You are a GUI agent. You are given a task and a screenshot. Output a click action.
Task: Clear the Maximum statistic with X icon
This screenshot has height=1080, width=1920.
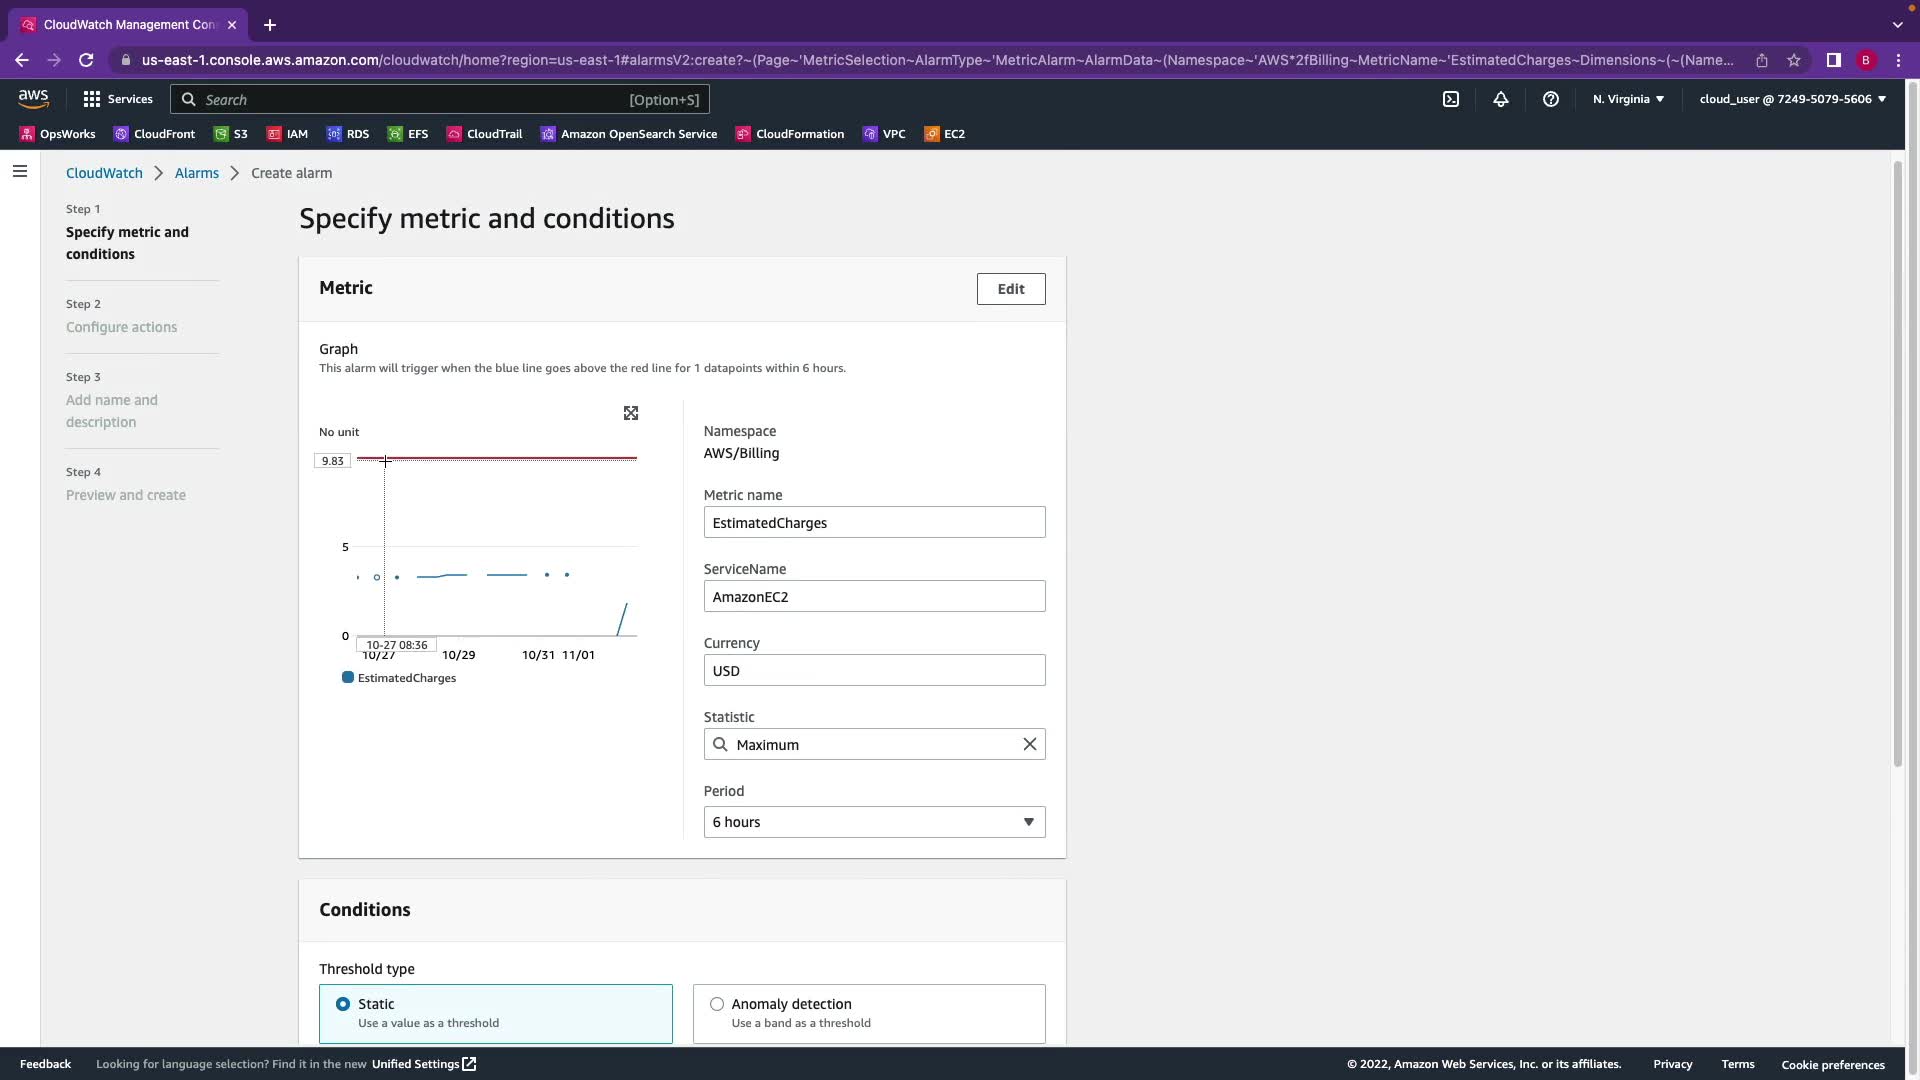click(x=1029, y=744)
